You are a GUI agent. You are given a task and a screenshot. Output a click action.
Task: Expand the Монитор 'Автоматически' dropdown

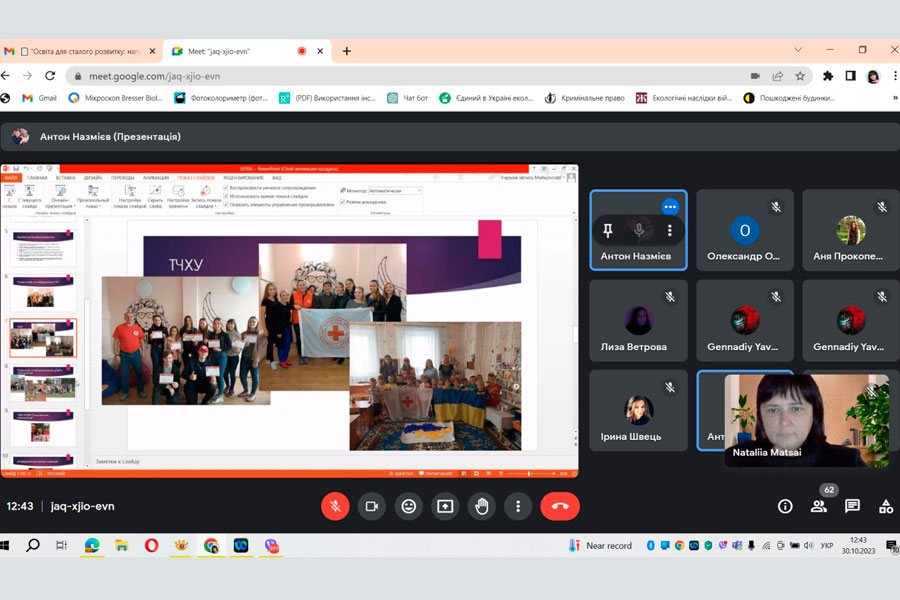pyautogui.click(x=419, y=191)
